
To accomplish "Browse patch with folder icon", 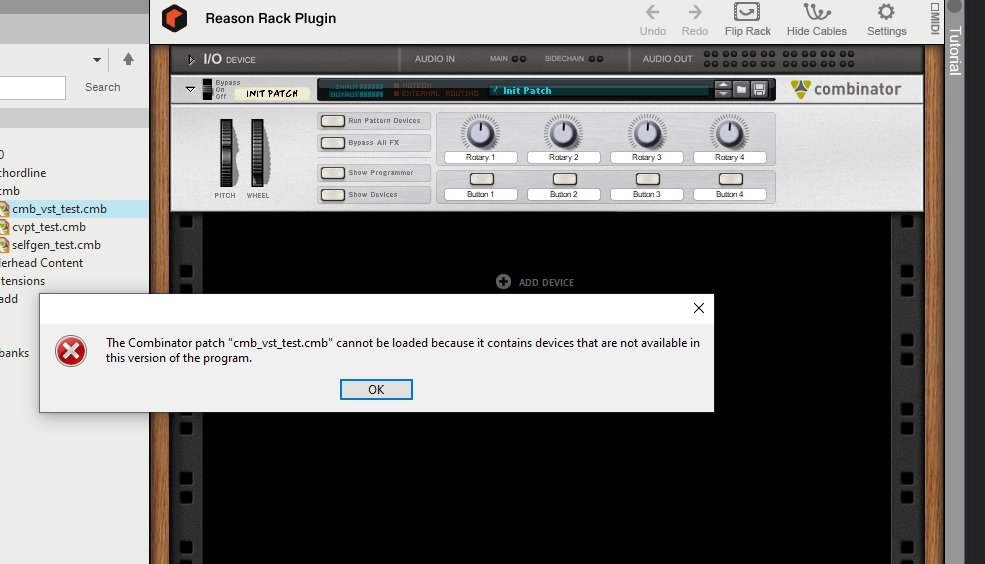I will (741, 89).
